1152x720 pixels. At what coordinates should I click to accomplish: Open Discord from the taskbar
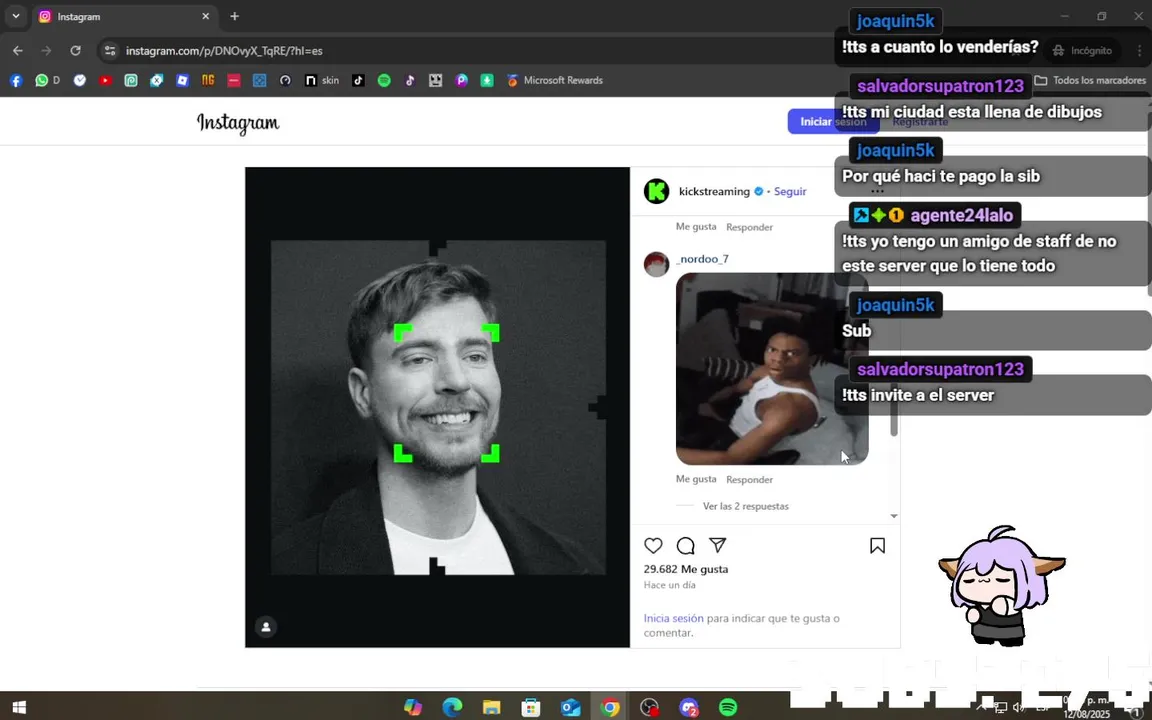[x=688, y=707]
